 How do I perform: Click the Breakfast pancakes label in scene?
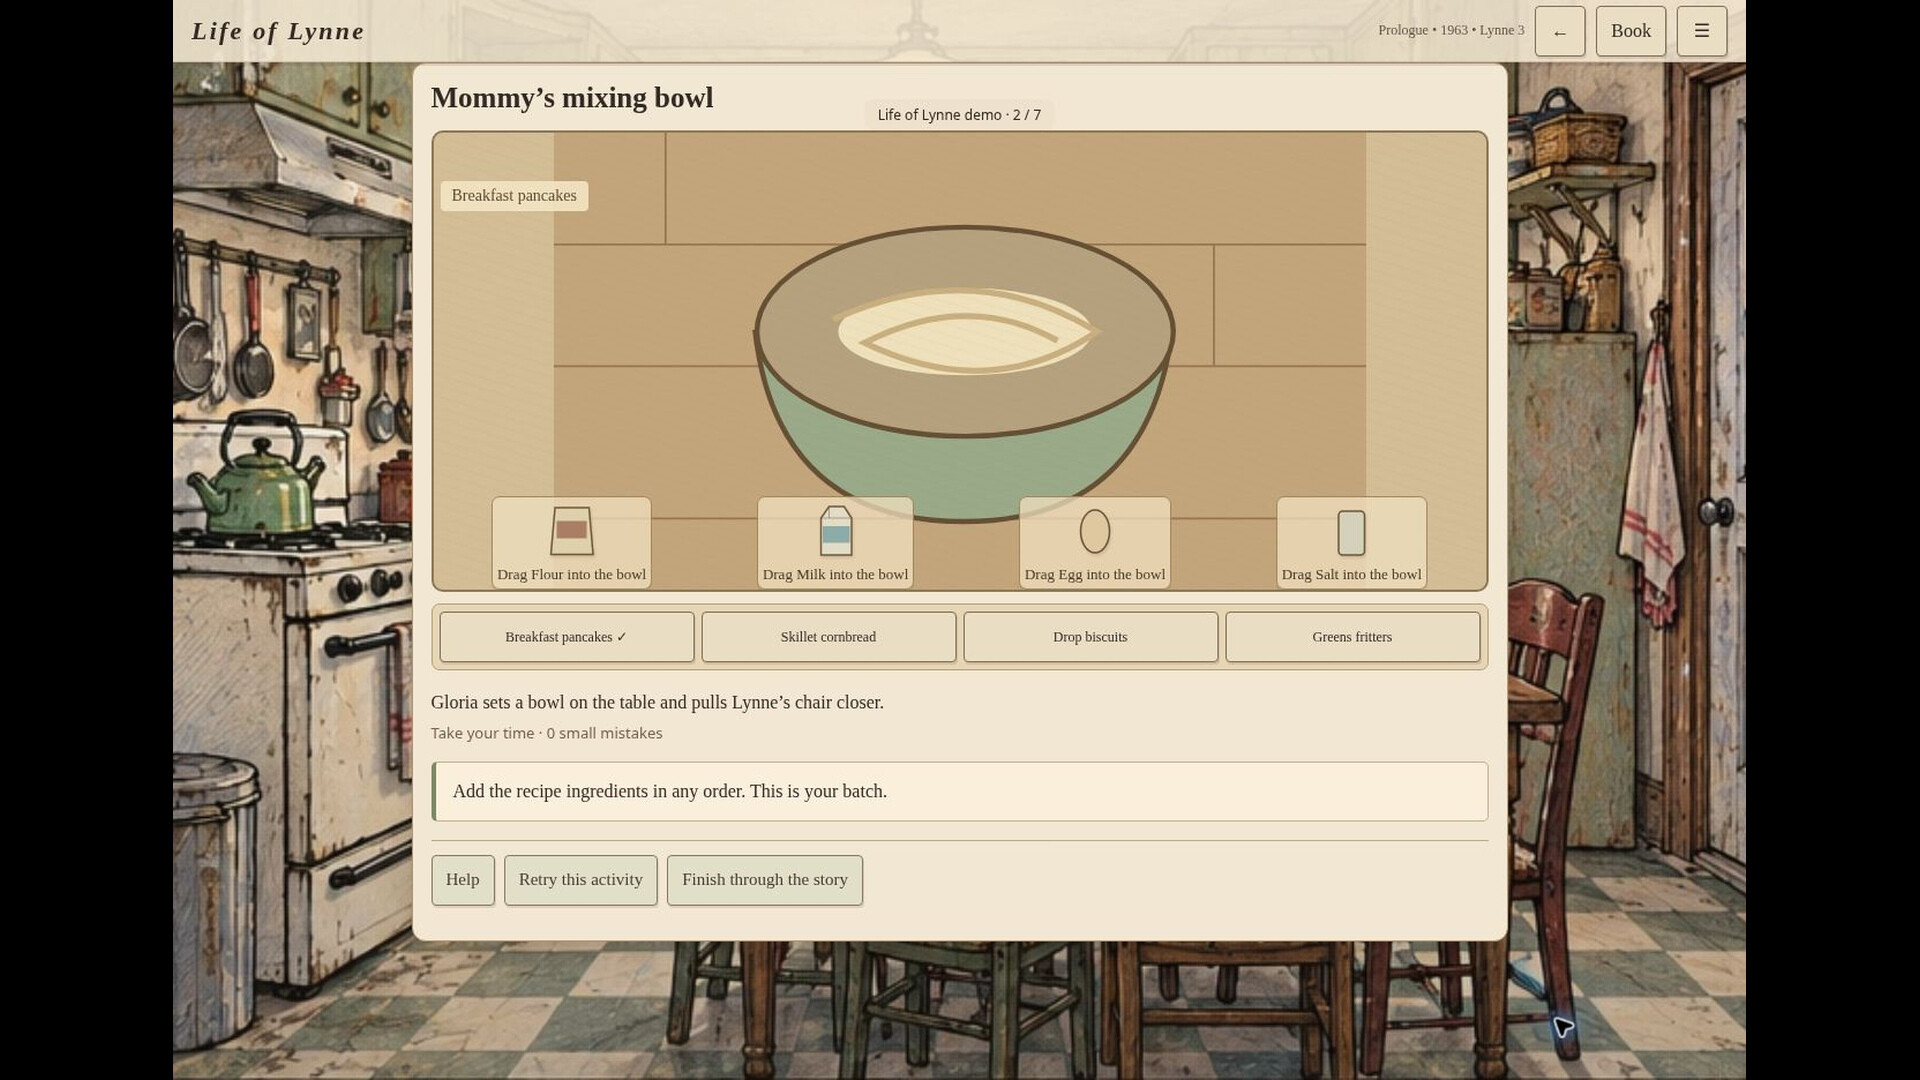(514, 196)
